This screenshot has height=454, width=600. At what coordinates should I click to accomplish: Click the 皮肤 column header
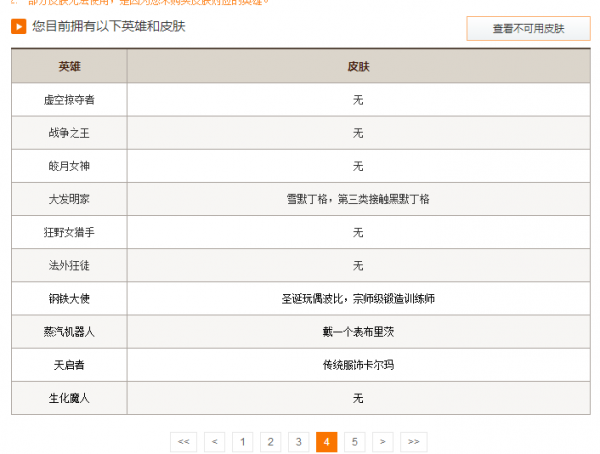click(x=359, y=66)
